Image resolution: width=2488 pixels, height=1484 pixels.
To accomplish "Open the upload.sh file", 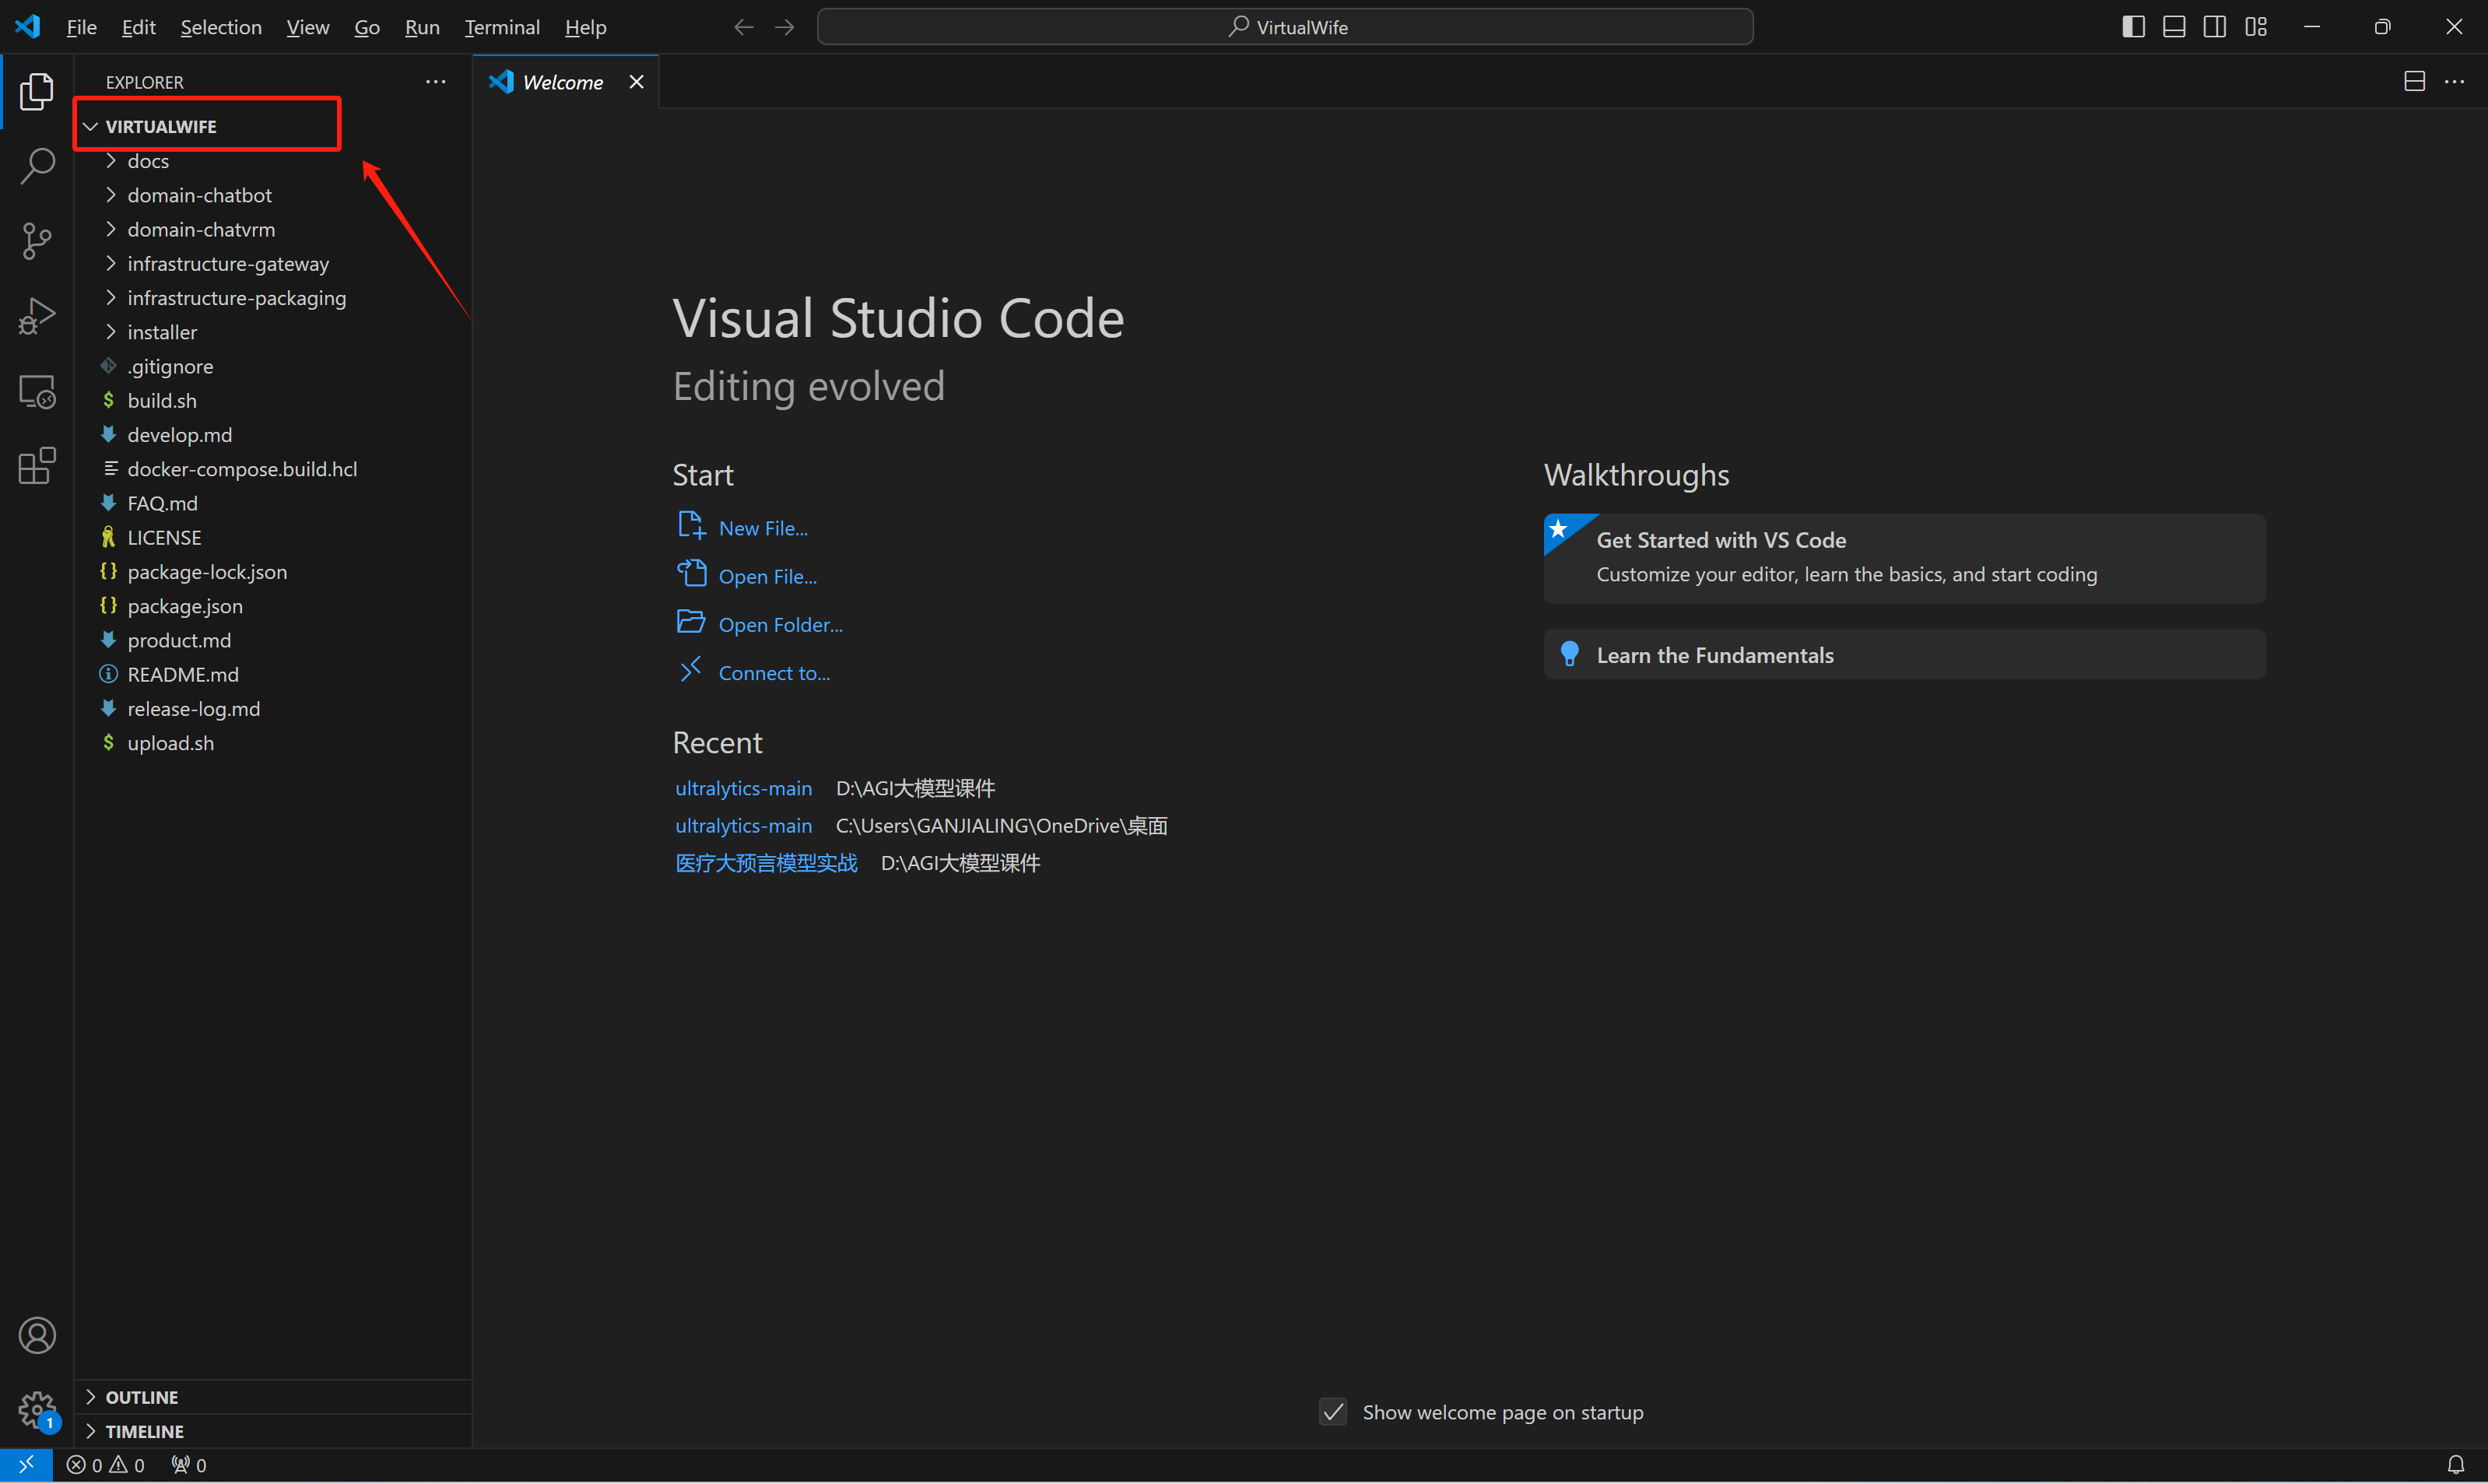I will pos(272,743).
